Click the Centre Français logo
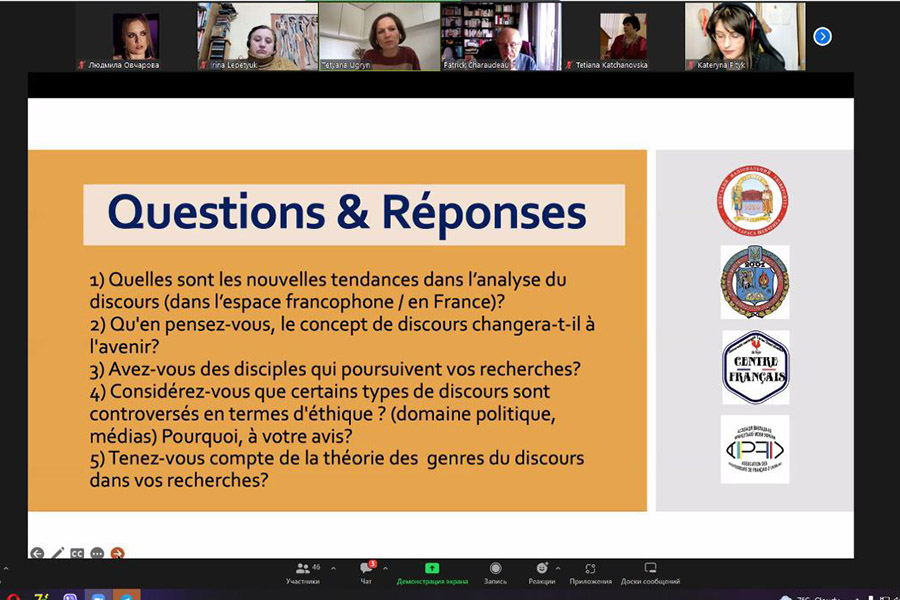Screen dimensions: 900x600 tap(755, 367)
